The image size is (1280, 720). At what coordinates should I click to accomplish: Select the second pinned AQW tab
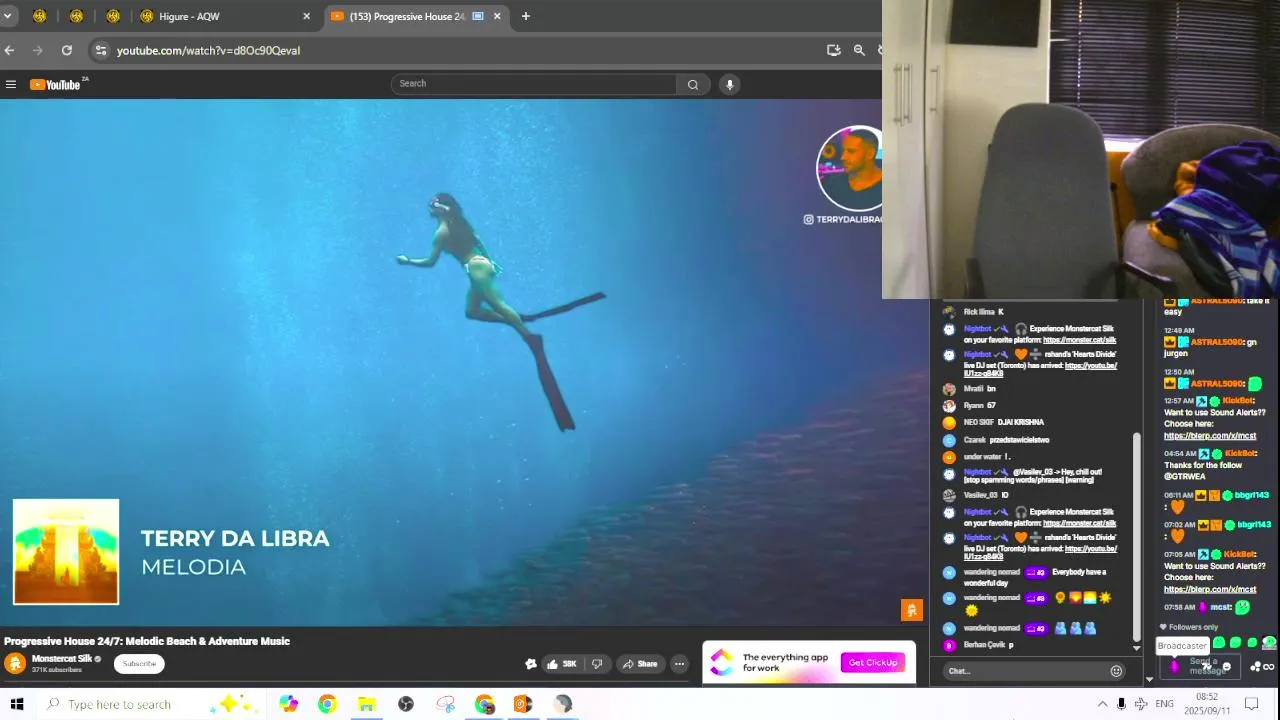click(x=76, y=16)
